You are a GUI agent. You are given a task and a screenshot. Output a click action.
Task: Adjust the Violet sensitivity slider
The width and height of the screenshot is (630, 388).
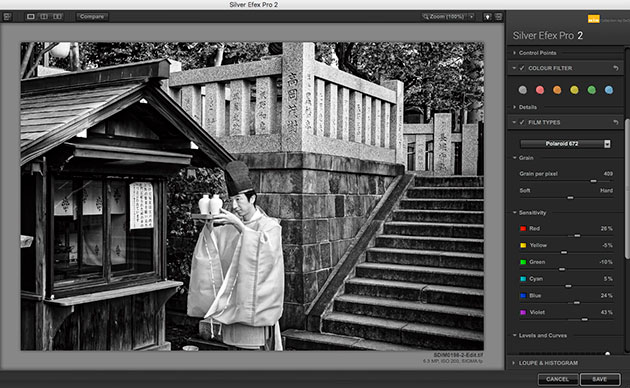click(x=585, y=319)
